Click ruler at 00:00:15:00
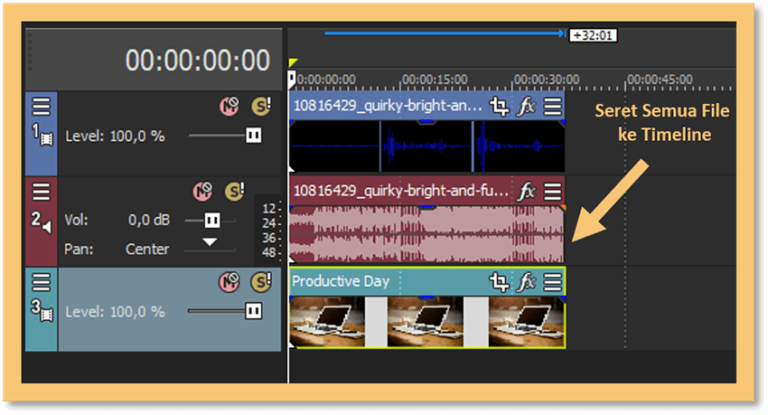Viewport: 768px width, 415px height. click(x=434, y=79)
